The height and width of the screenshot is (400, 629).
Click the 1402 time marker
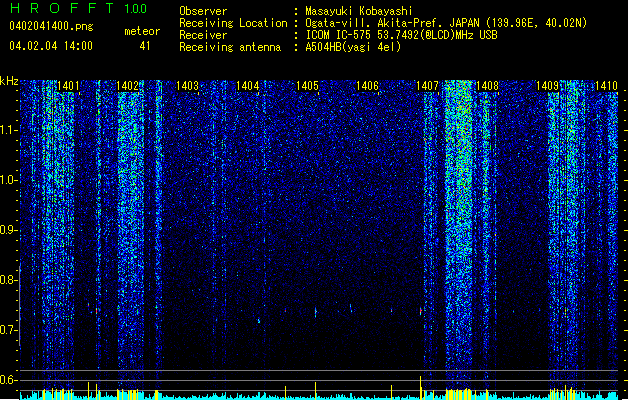tap(127, 86)
